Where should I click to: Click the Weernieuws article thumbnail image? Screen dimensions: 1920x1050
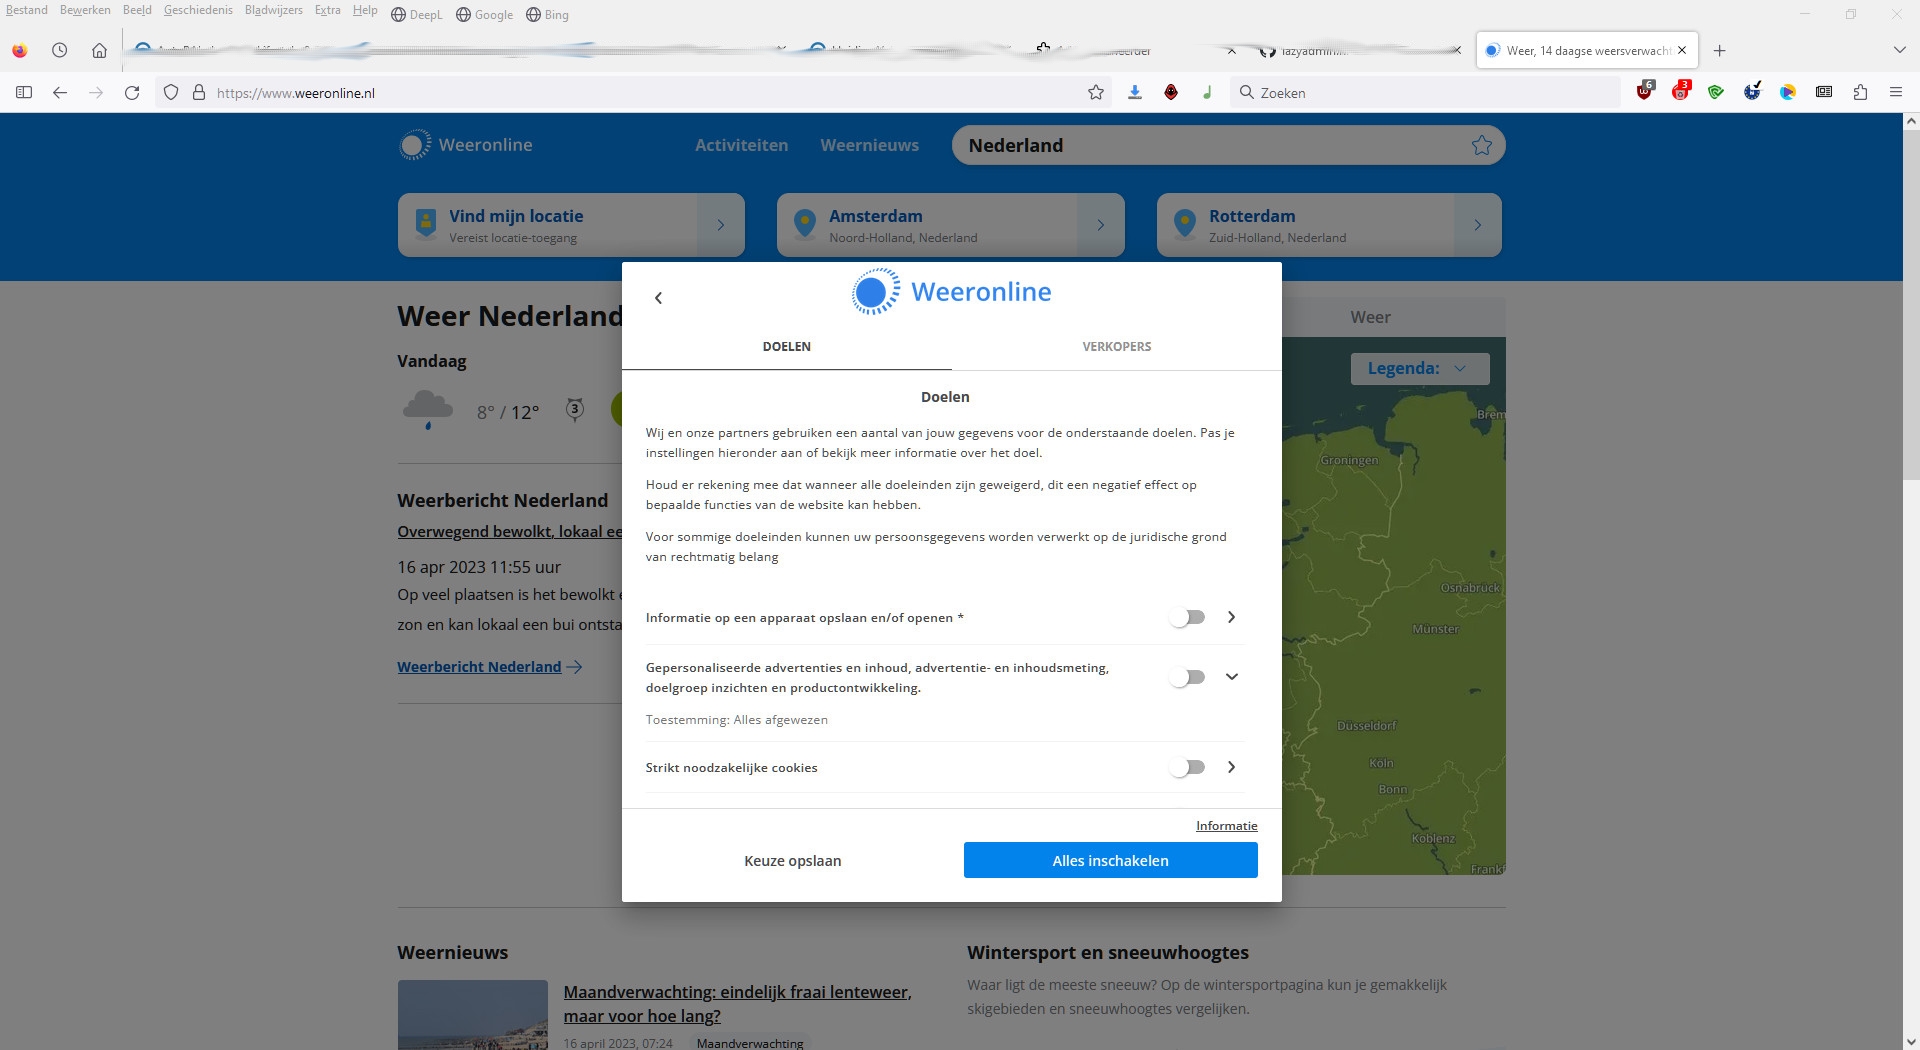tap(473, 1015)
